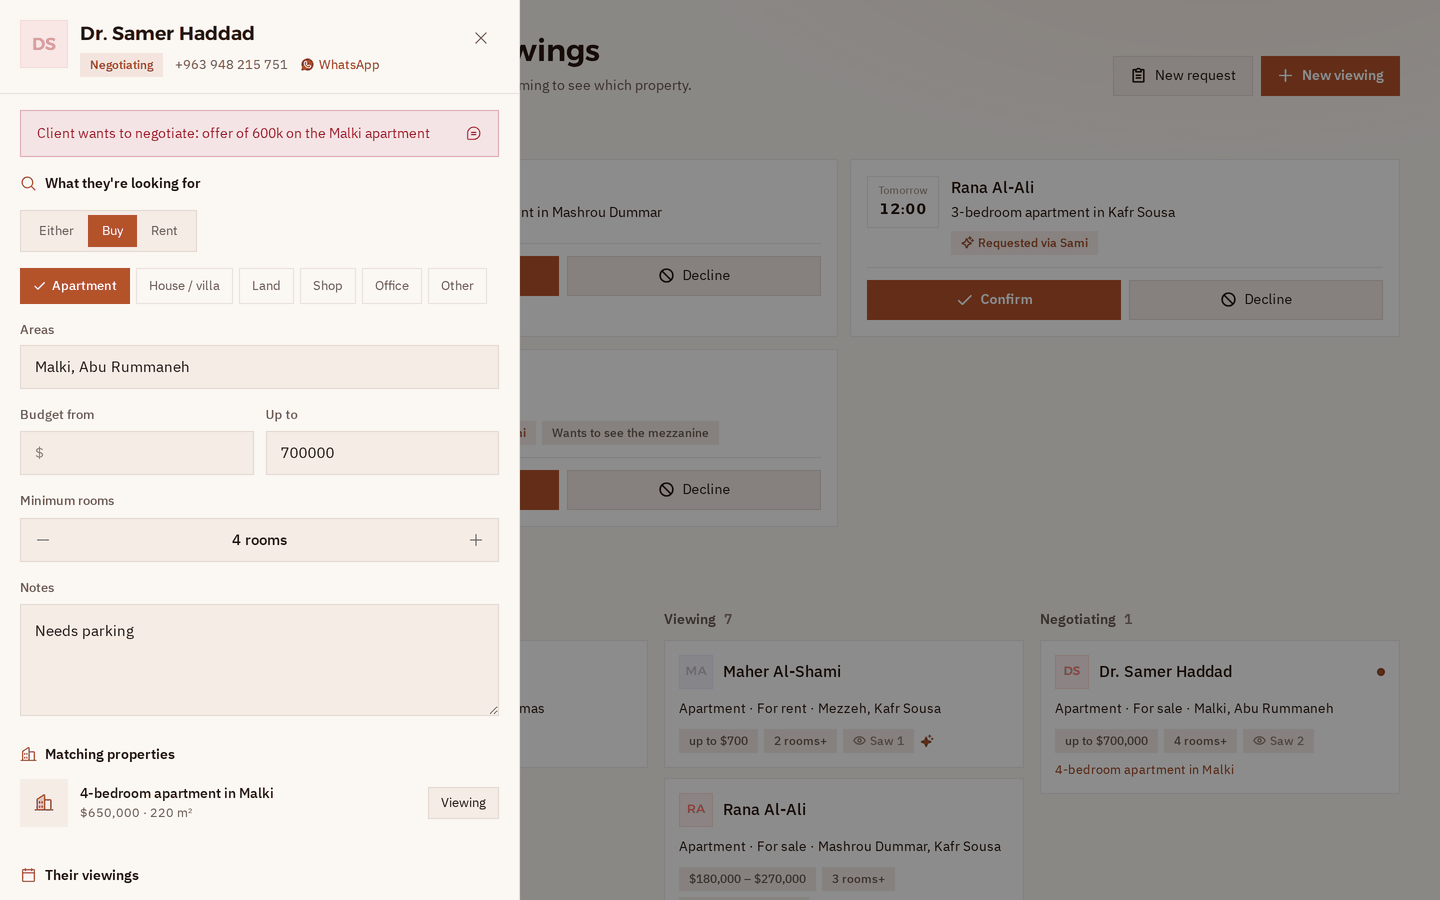
Task: Select the Either option for deal type
Action: click(56, 231)
